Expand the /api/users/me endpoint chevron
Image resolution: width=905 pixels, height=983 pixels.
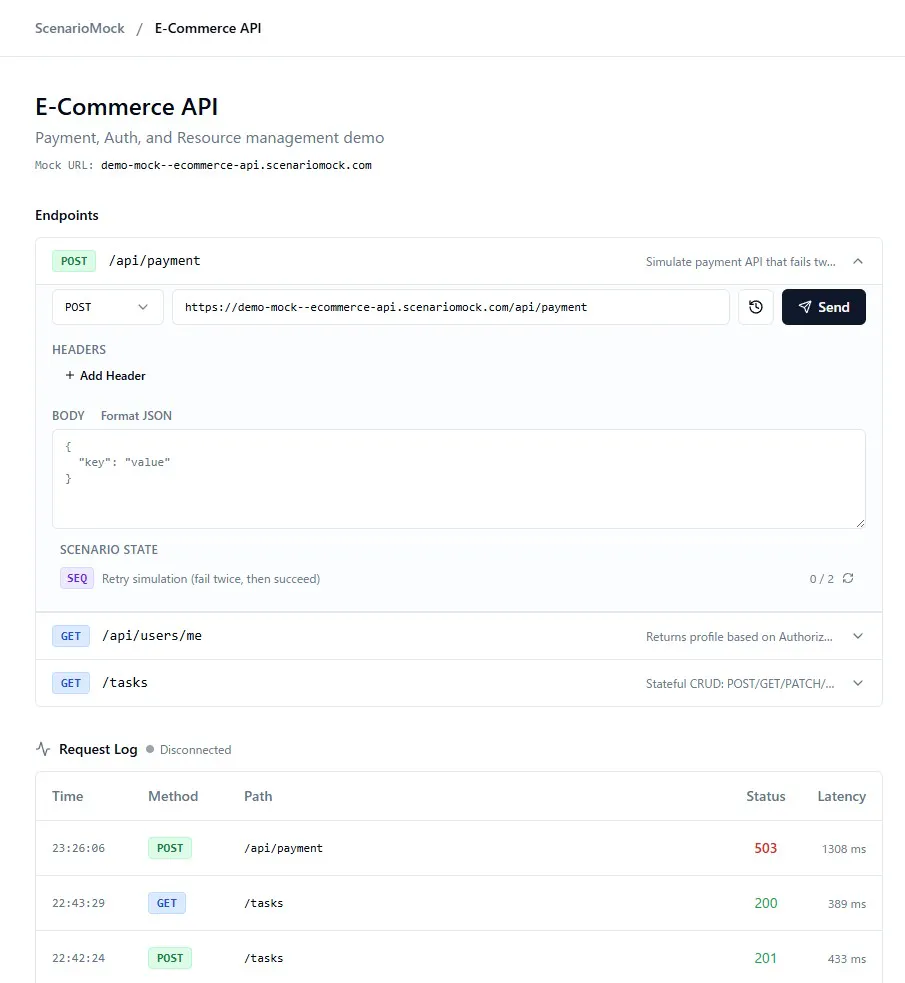click(x=858, y=636)
